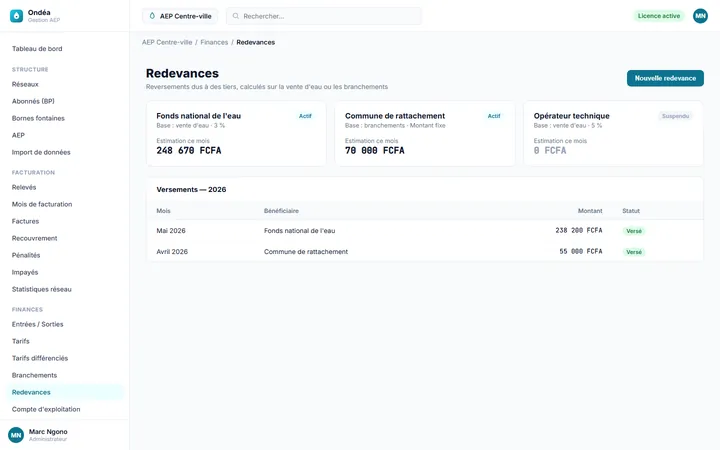Screen dimensions: 720x450
Task: Click the Redevances page heading
Action: pyautogui.click(x=182, y=73)
